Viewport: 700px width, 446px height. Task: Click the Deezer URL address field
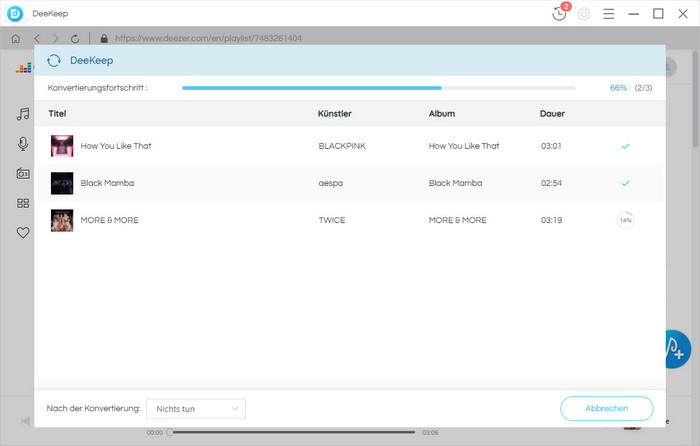[x=208, y=38]
